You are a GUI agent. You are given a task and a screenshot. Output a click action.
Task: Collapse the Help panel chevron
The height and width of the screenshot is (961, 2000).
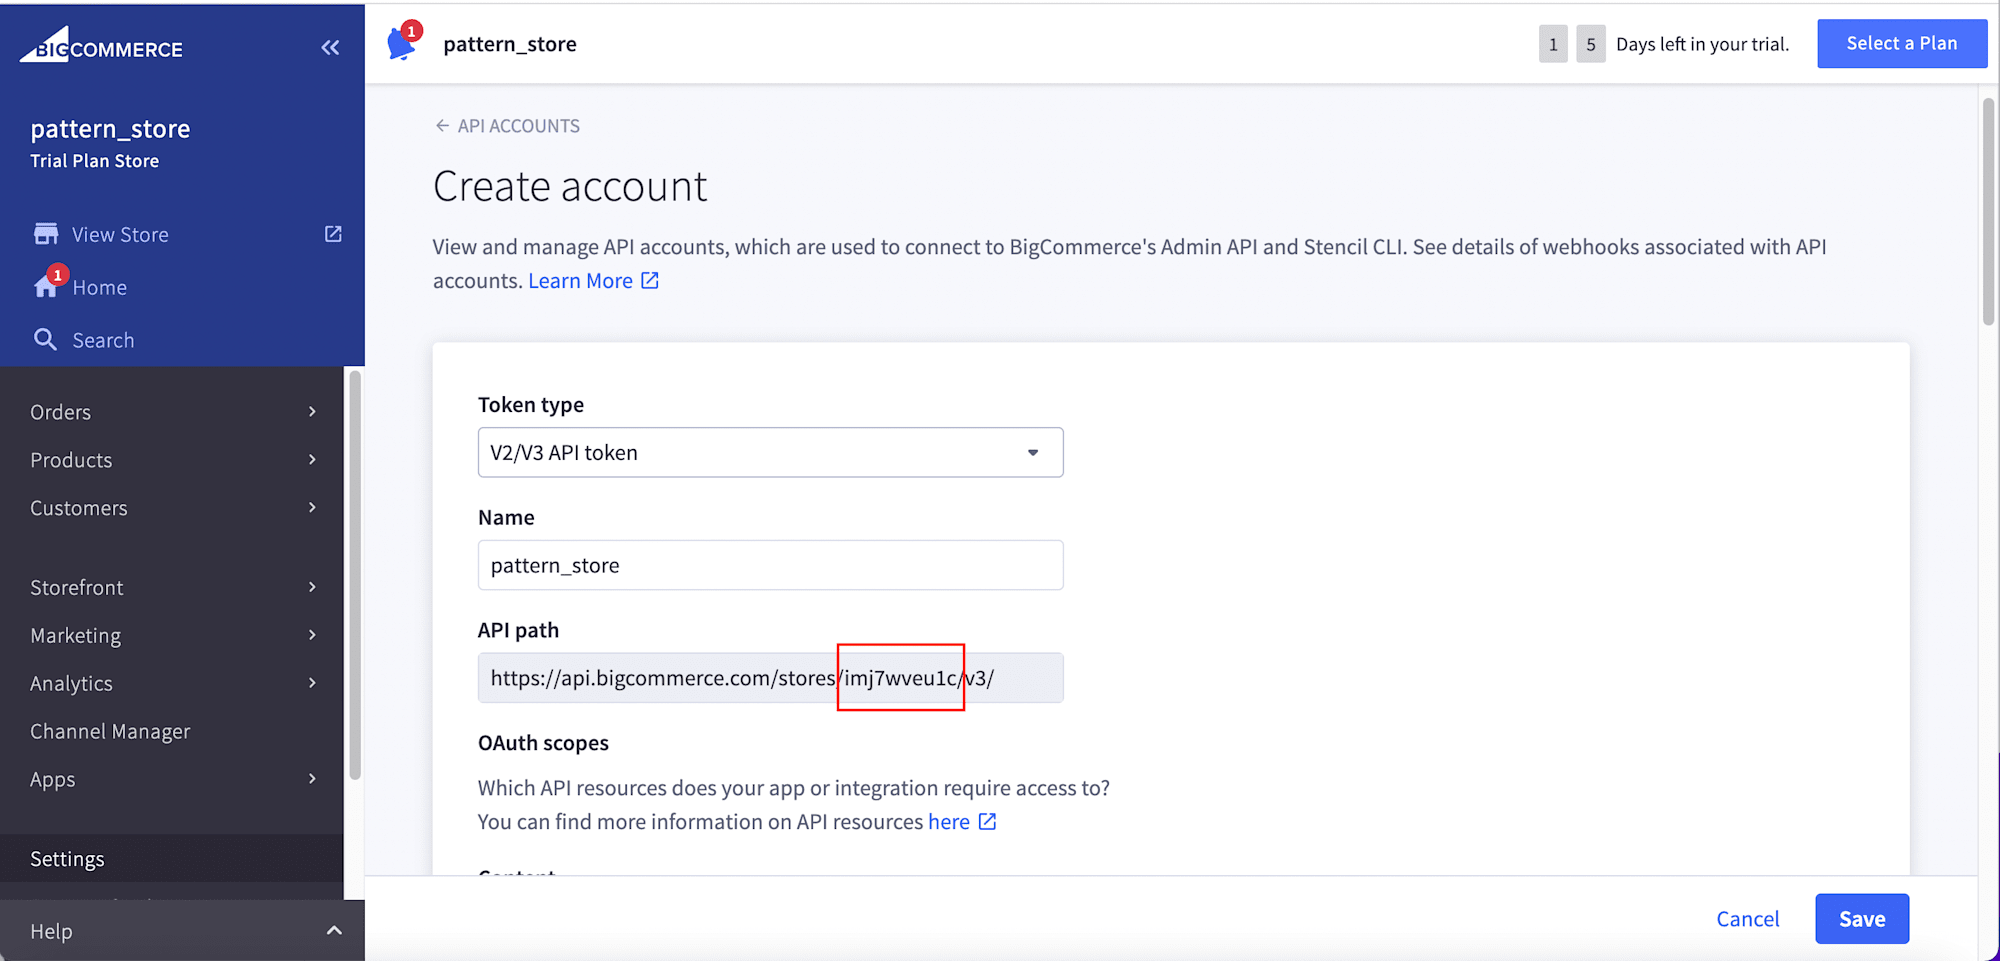click(x=334, y=931)
